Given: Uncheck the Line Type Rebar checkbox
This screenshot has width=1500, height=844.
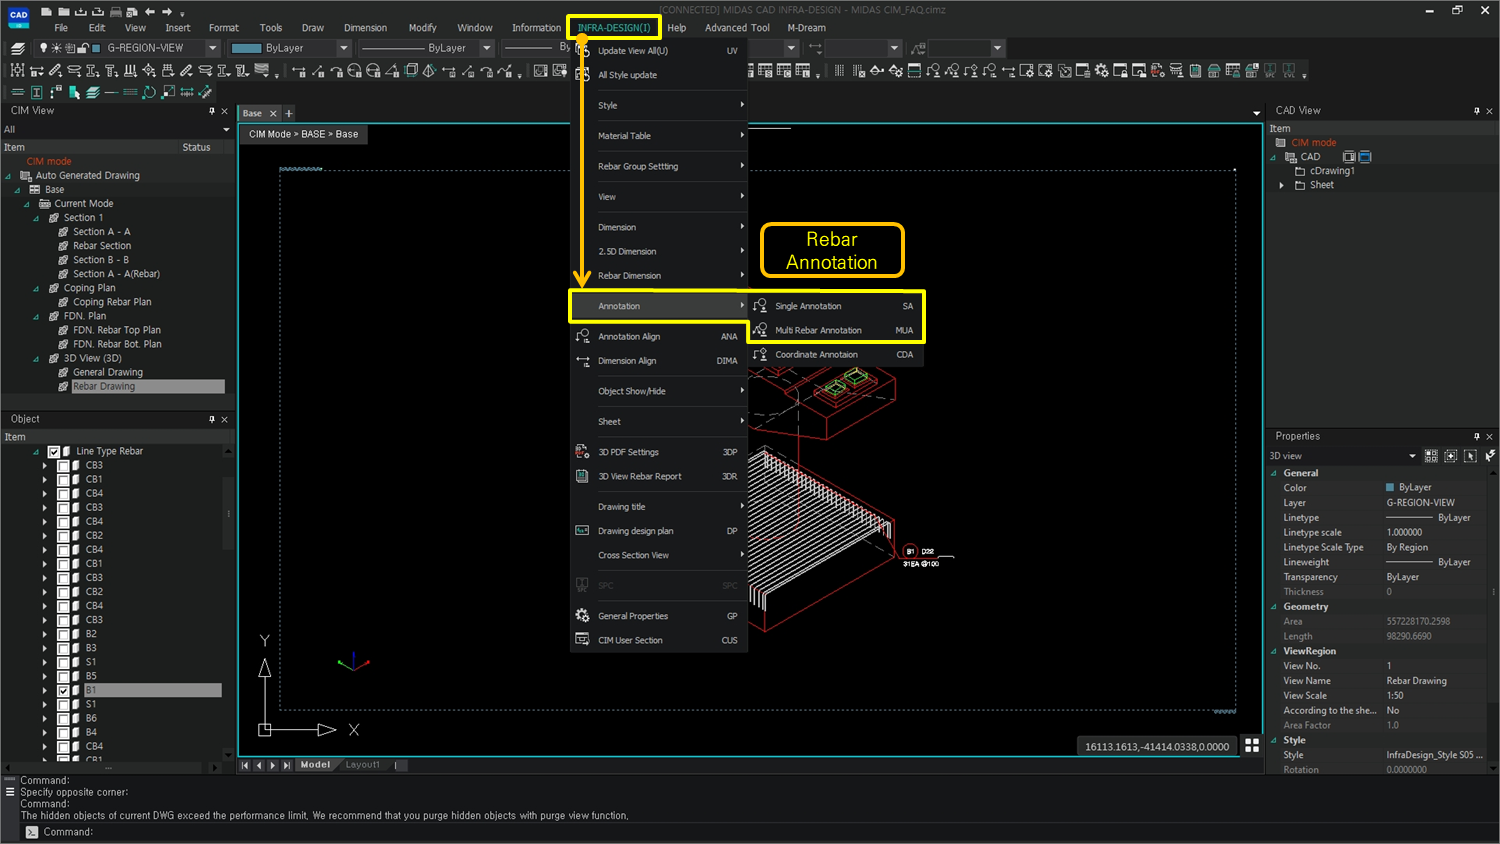Looking at the screenshot, I should (x=53, y=452).
